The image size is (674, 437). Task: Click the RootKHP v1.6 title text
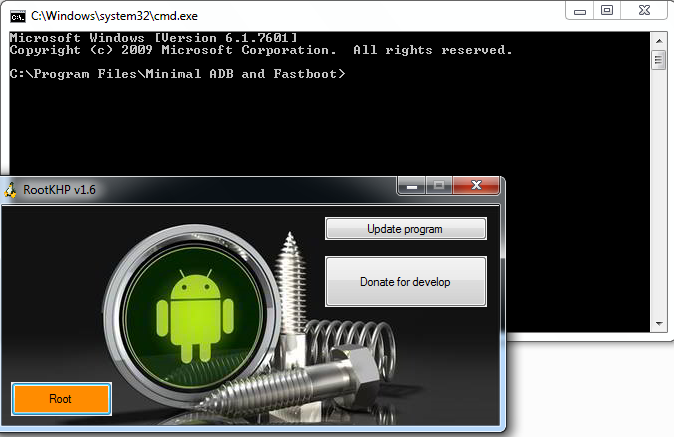(x=59, y=190)
